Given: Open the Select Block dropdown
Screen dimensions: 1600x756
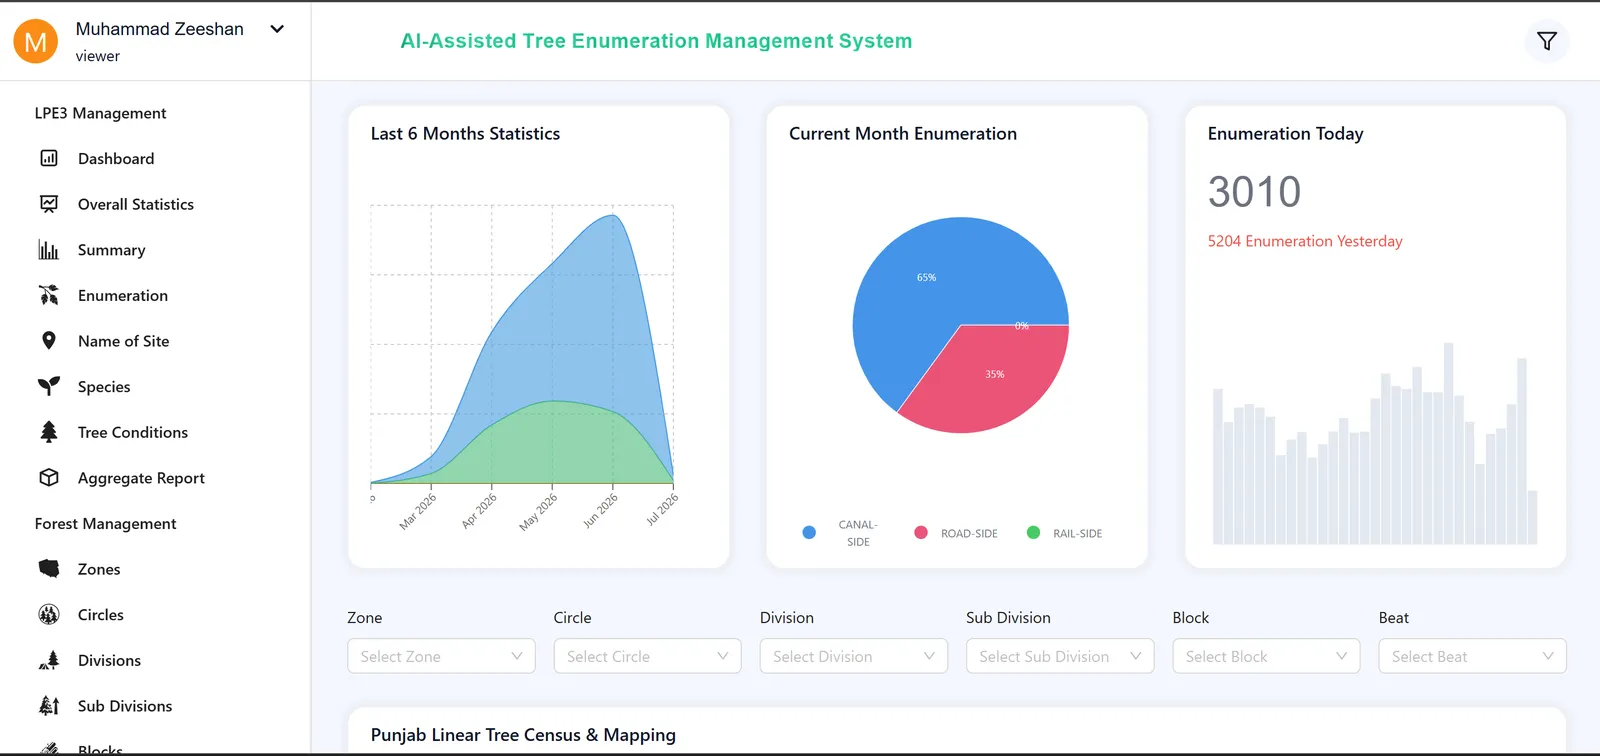Looking at the screenshot, I should [x=1266, y=656].
